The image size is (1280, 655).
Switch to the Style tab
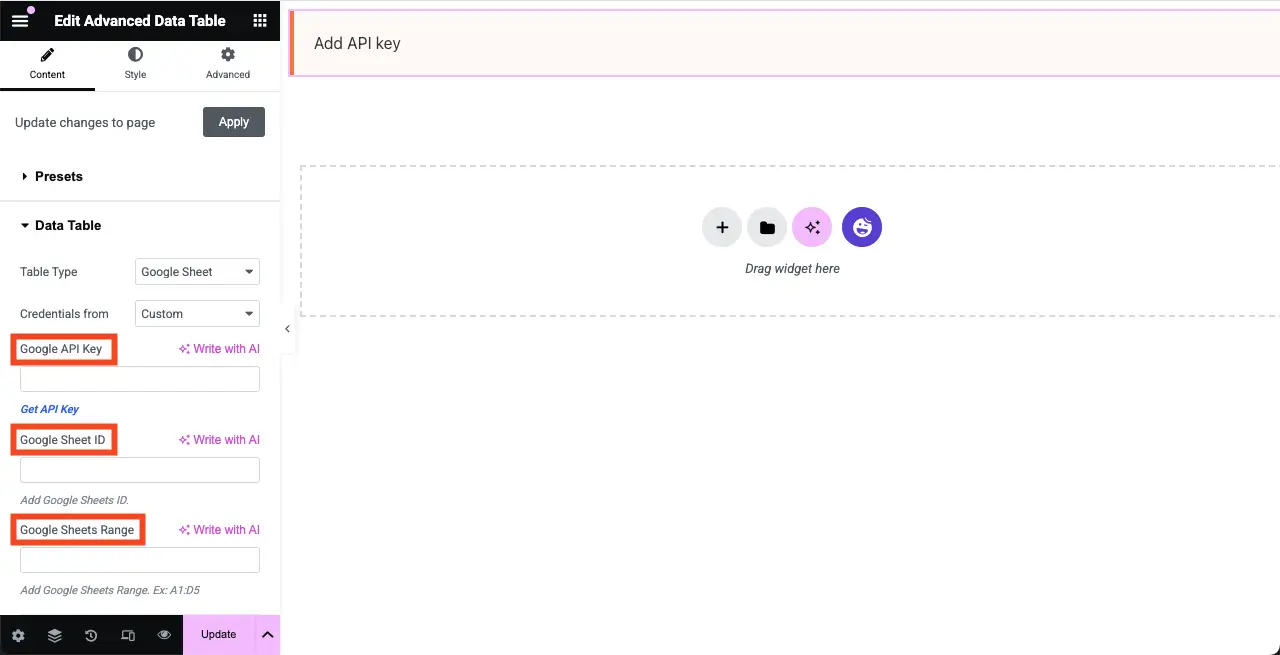[x=135, y=64]
